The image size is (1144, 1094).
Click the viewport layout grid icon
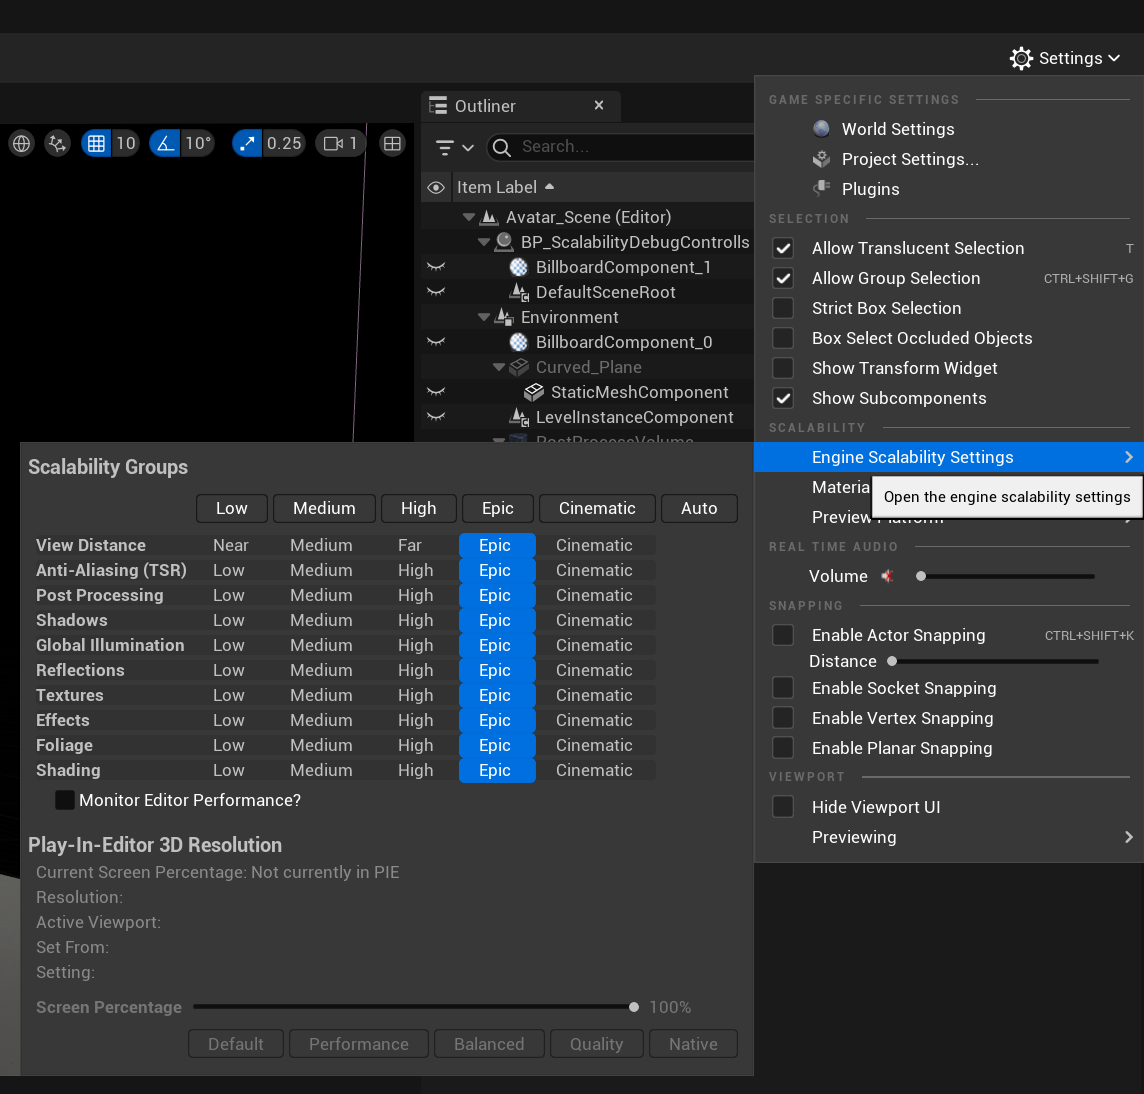(393, 143)
